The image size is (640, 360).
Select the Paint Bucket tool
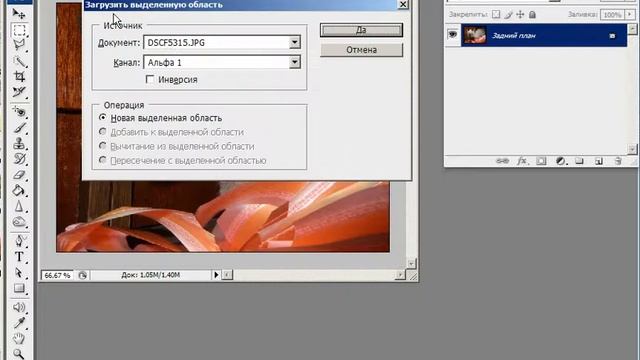pyautogui.click(x=19, y=191)
